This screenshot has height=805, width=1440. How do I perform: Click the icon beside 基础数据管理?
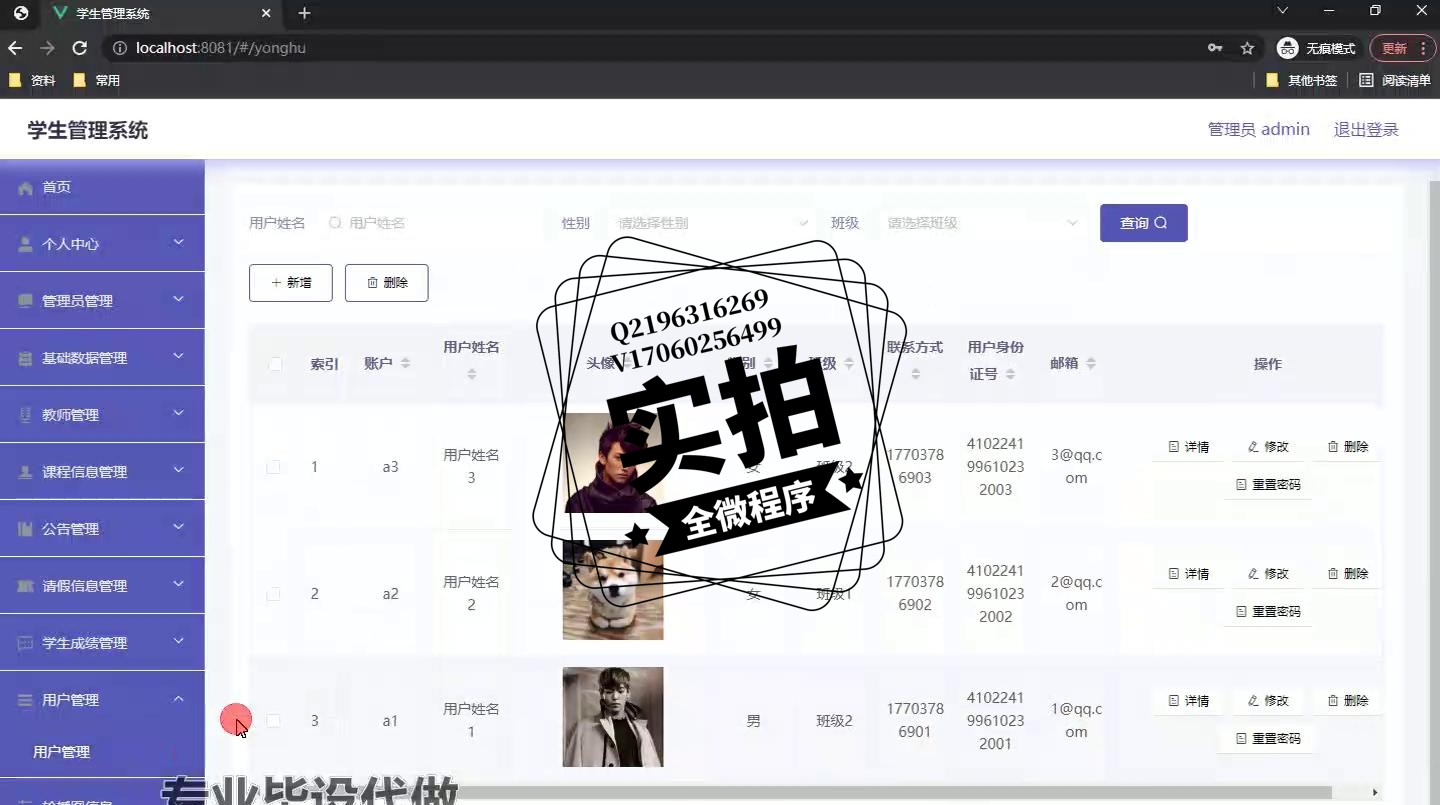click(x=26, y=358)
